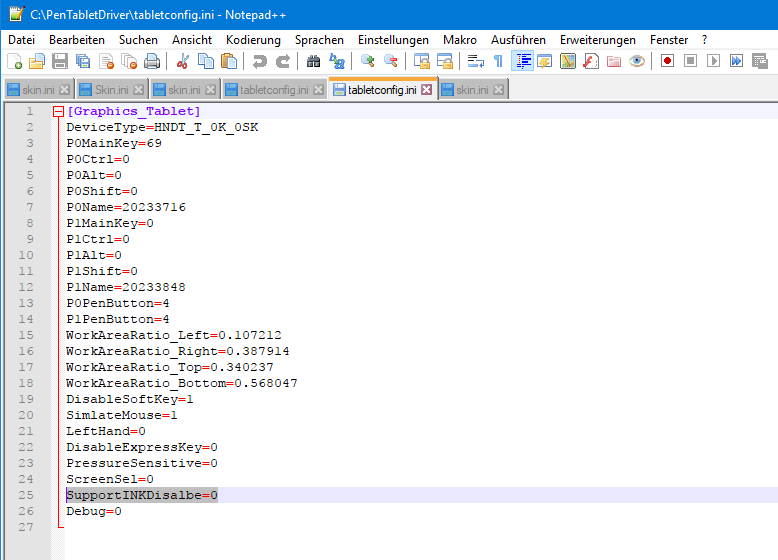Click the New file toolbar icon
This screenshot has height=560, width=778.
pos(14,62)
